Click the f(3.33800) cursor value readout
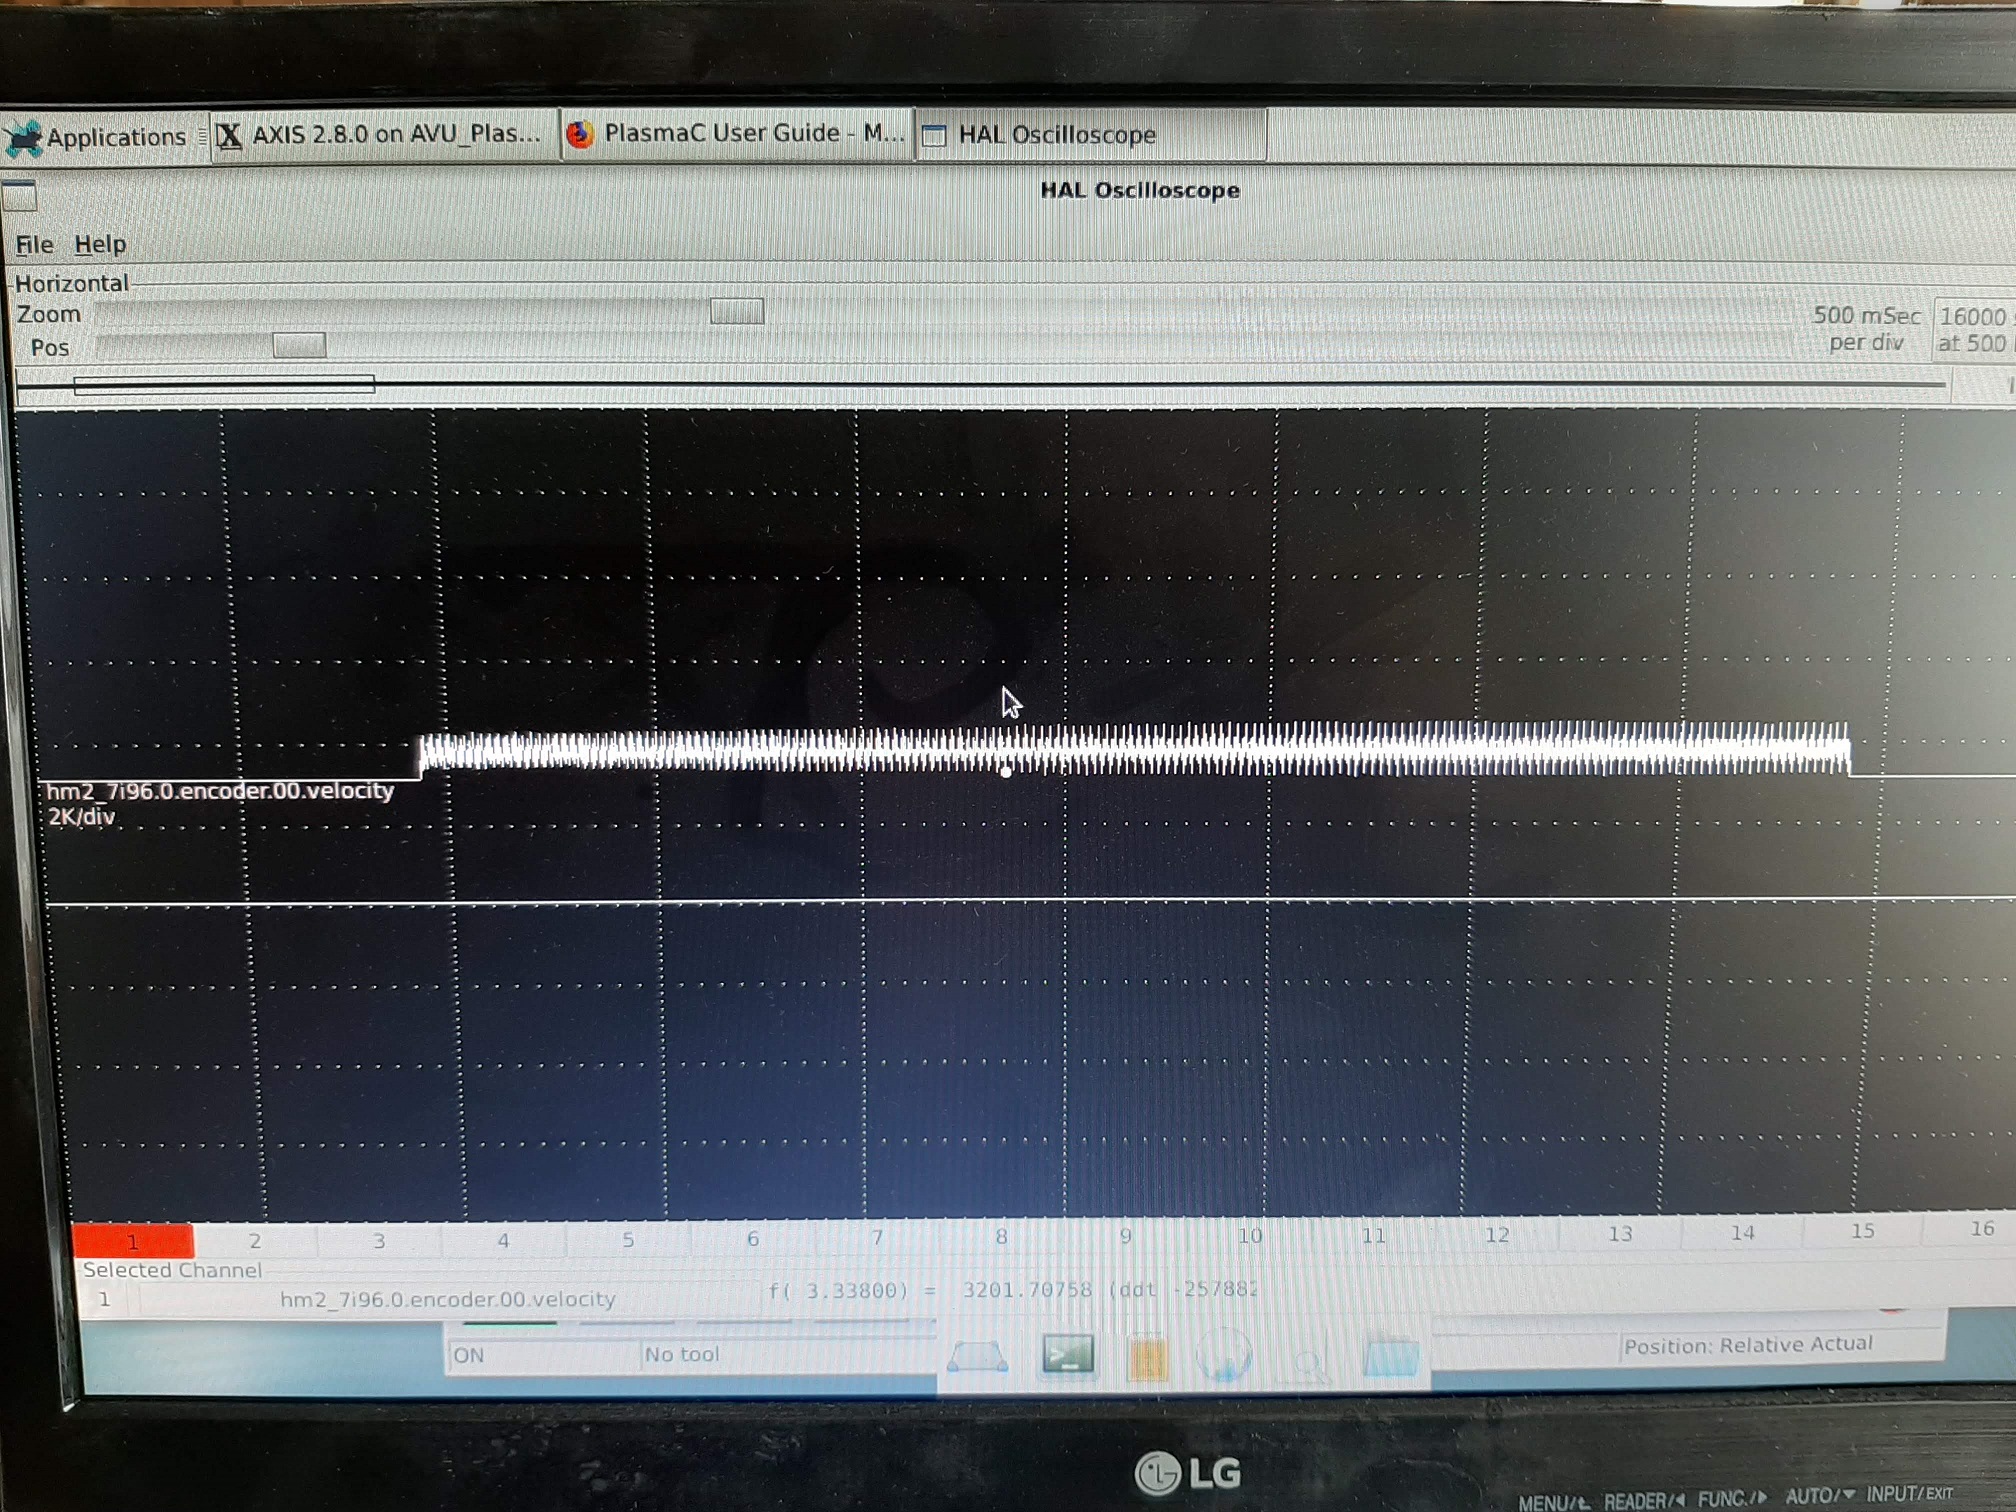Screen dimensions: 2016x1512 pos(1011,1290)
